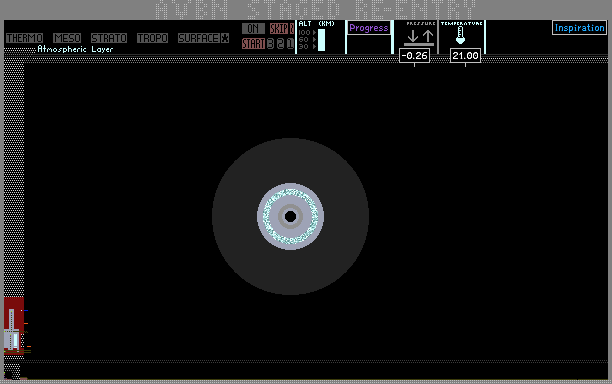Select the THERMO atmospheric layer
612x384 pixels.
point(24,38)
